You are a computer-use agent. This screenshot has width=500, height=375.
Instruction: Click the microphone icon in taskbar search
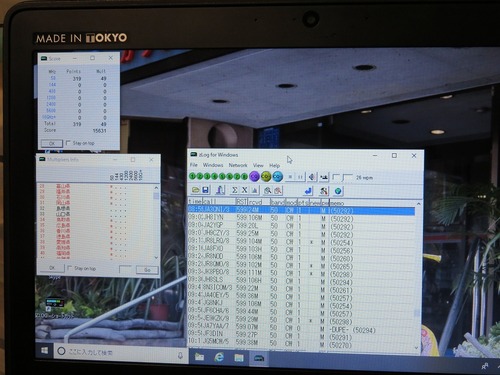tap(180, 355)
